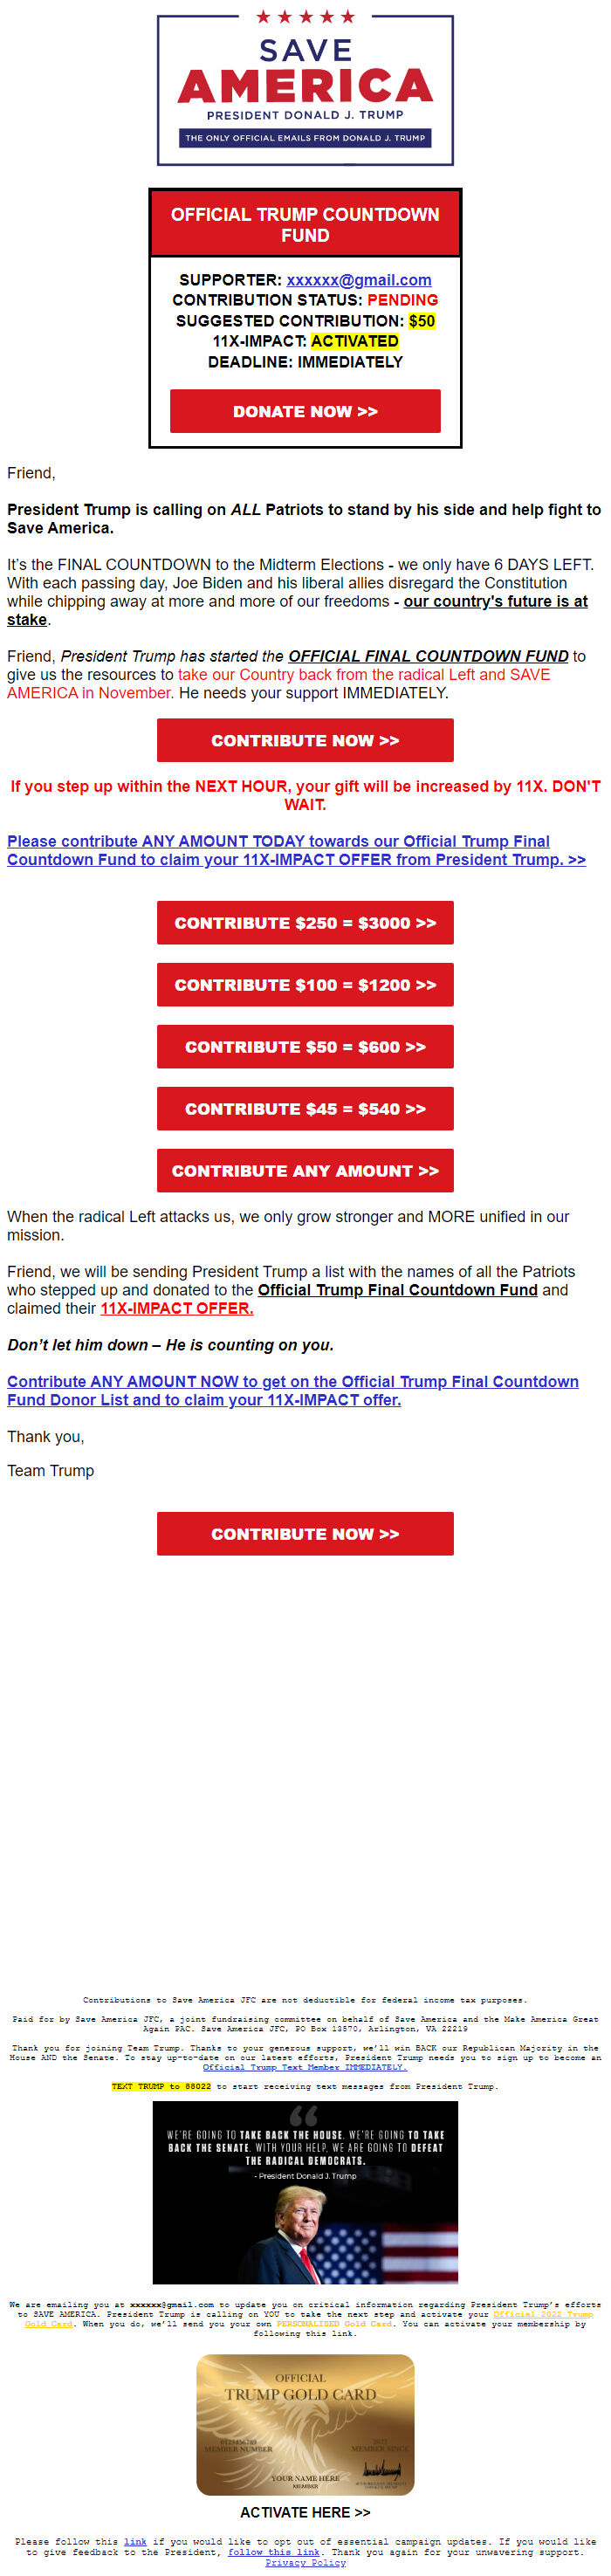
Task: Select the CONTRIBUTE $100 = $1200 option
Action: pyautogui.click(x=305, y=985)
